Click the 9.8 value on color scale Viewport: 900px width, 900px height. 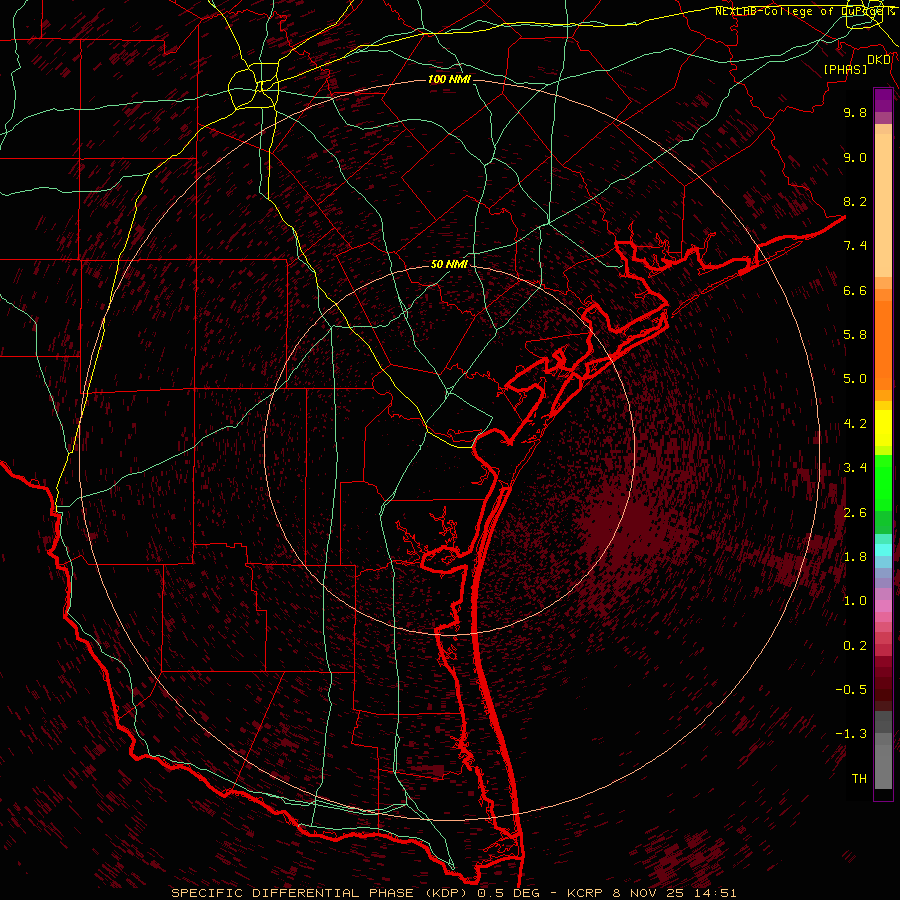(x=855, y=112)
